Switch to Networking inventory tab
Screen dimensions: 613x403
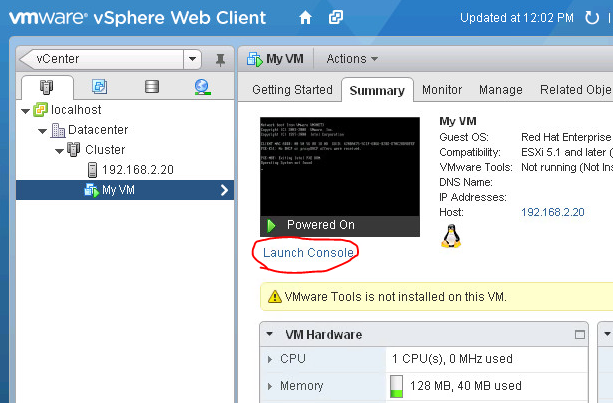(202, 87)
